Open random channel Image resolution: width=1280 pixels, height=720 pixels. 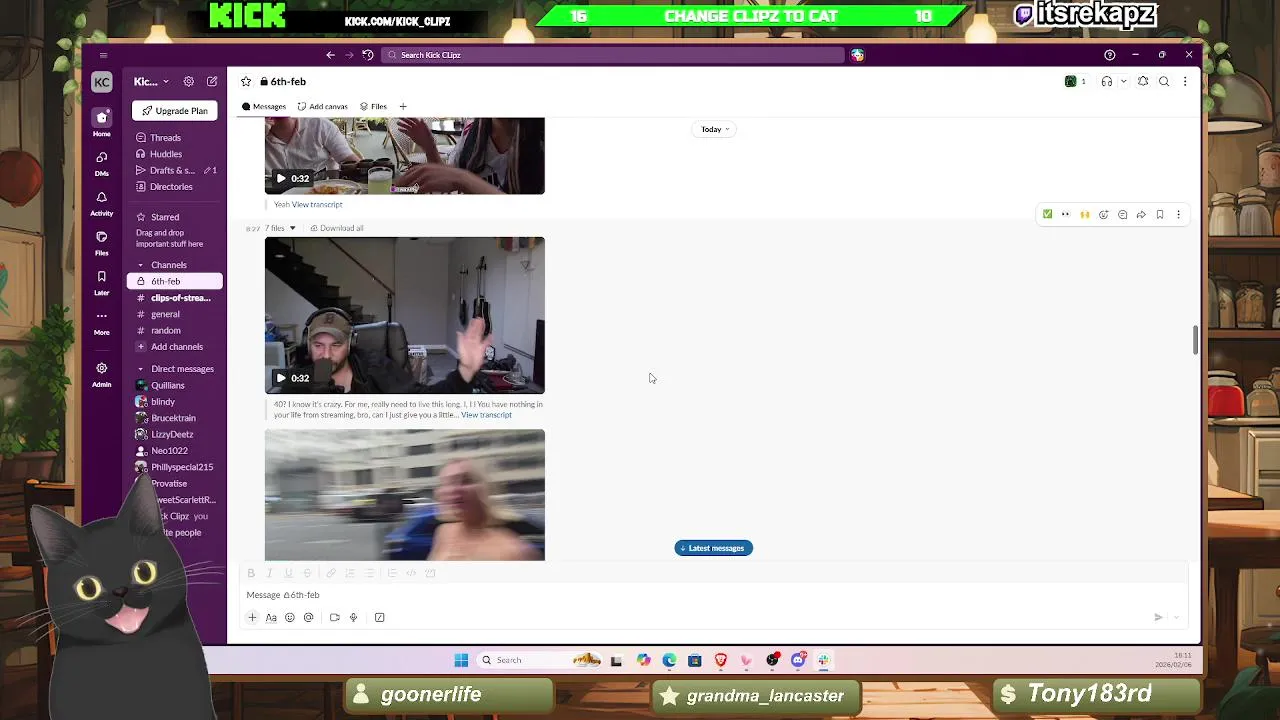(166, 330)
